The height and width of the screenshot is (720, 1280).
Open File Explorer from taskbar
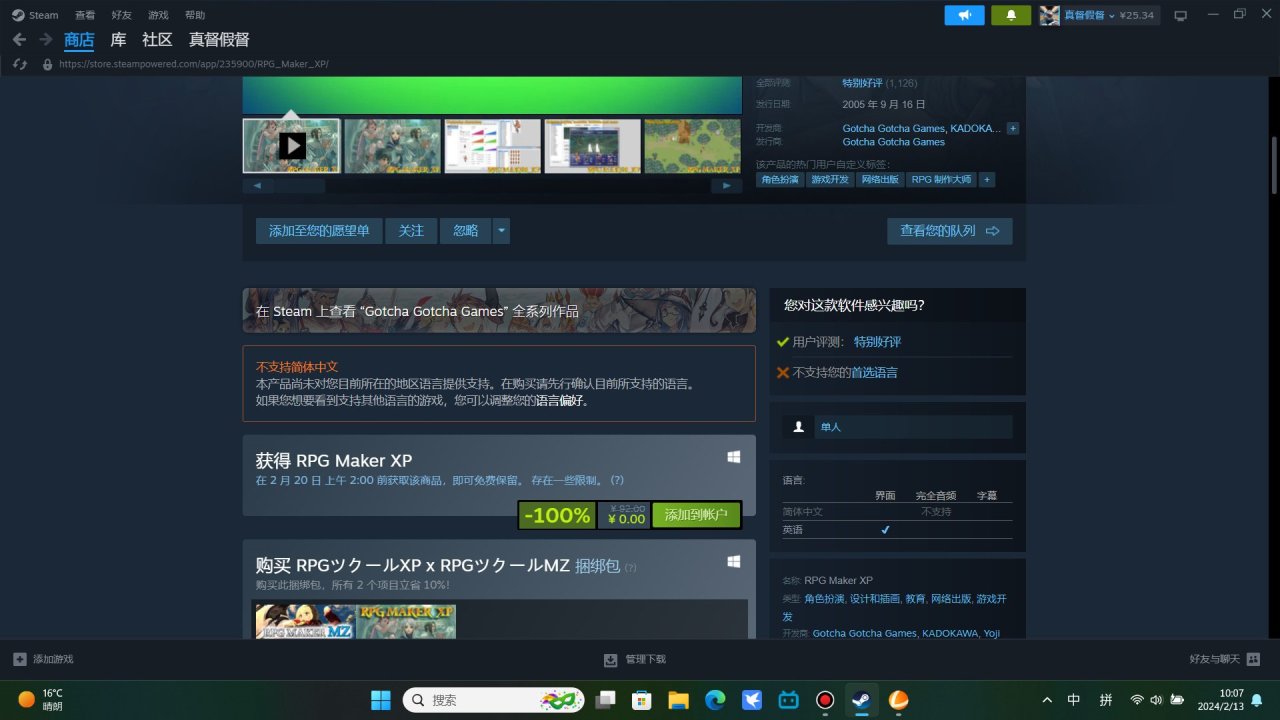678,699
